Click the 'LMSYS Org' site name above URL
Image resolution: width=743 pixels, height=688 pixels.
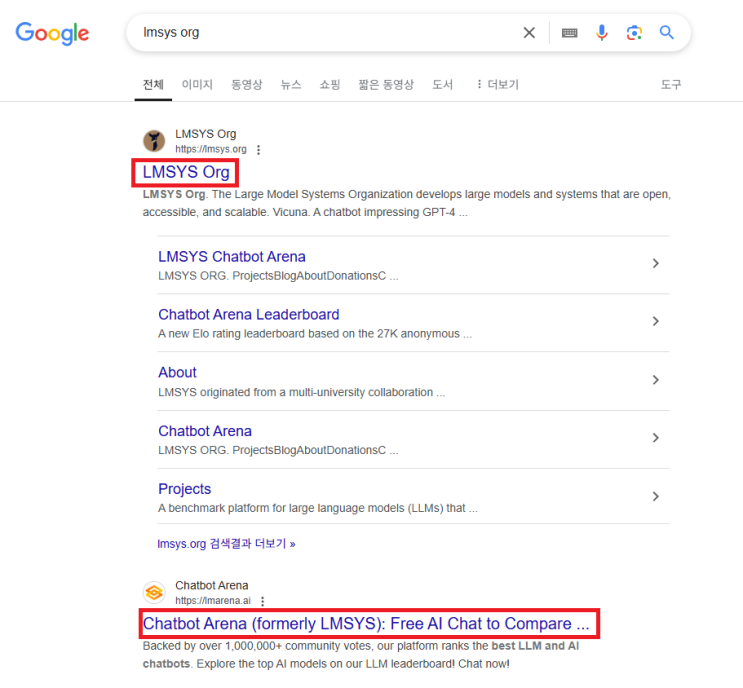(206, 134)
